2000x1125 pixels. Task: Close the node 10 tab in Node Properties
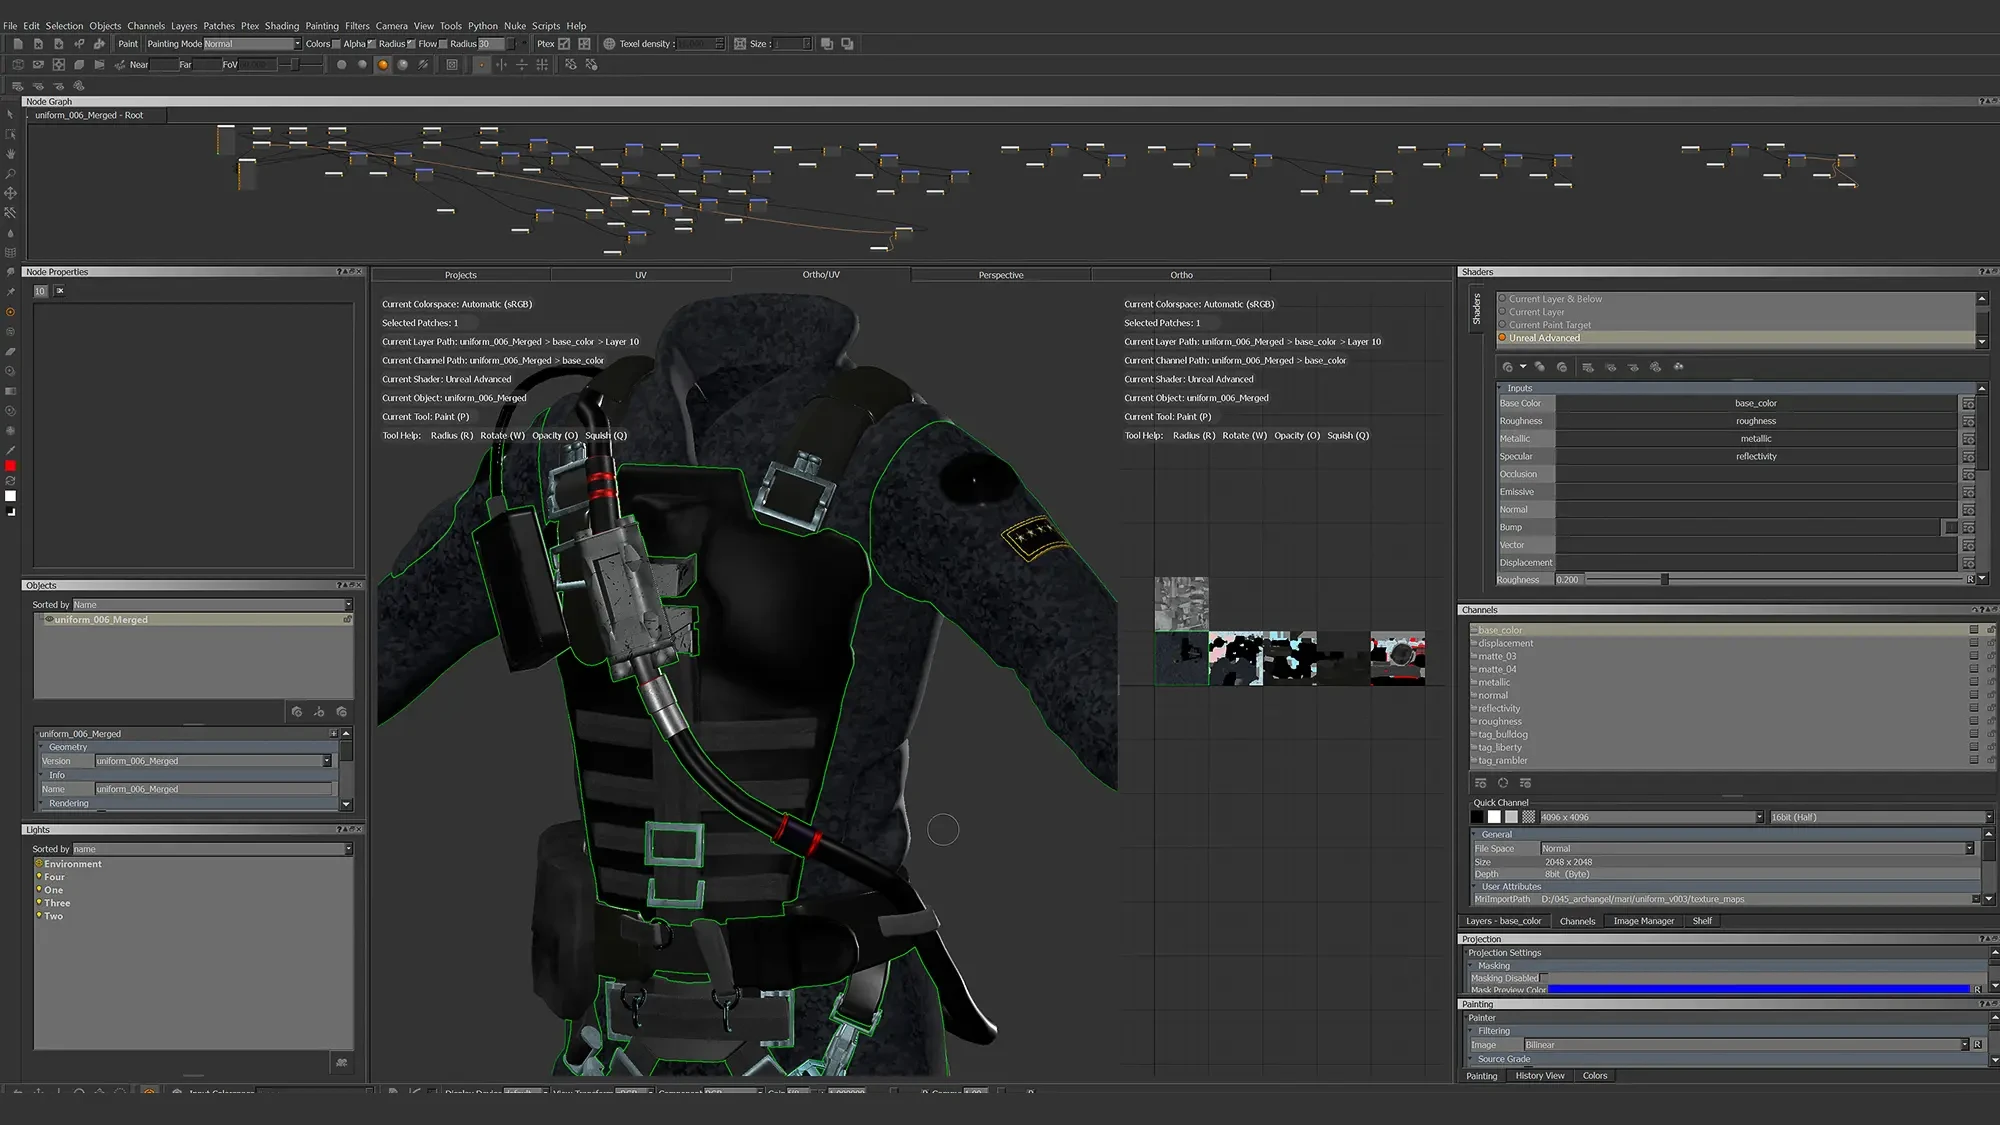point(60,291)
